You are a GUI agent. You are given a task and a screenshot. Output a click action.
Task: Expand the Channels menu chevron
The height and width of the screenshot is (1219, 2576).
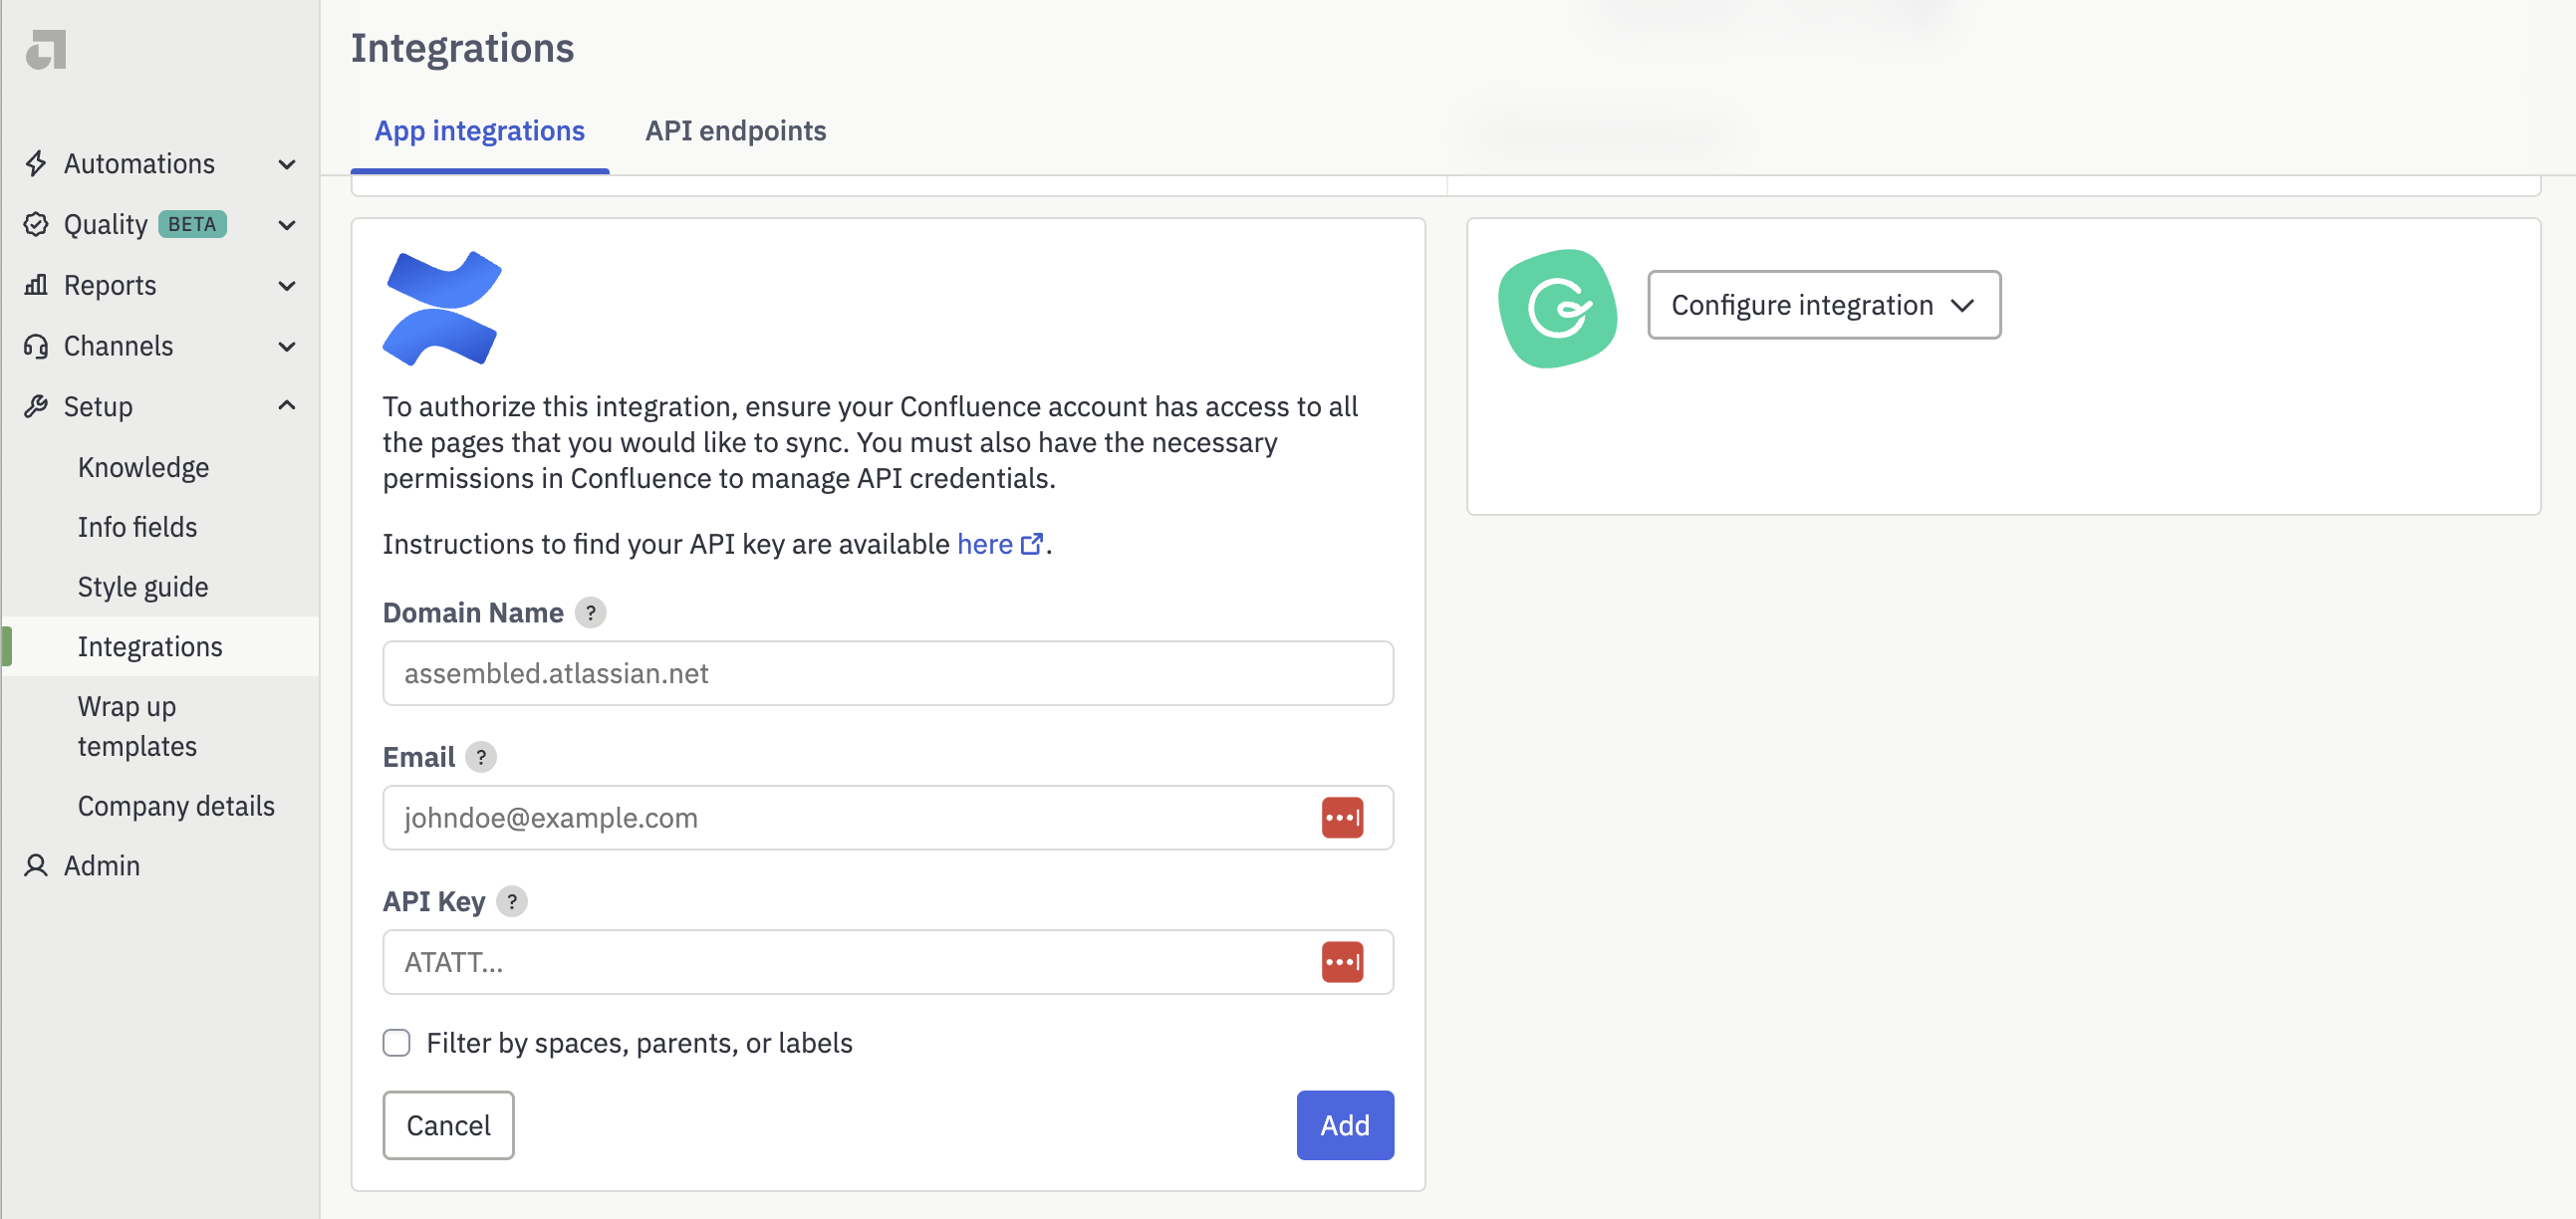tap(287, 347)
